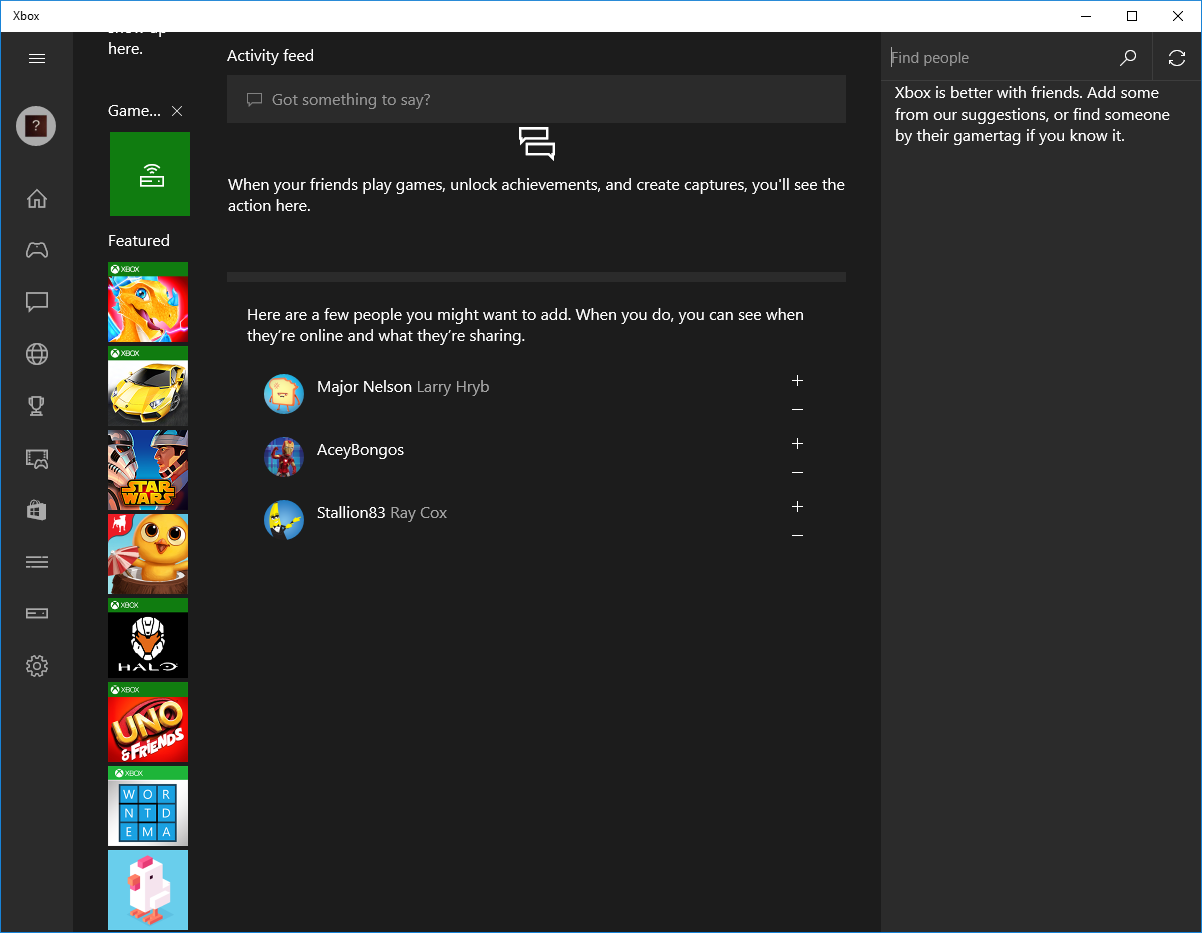Remove the AceyBongos suggestion
1202x933 pixels.
point(797,473)
